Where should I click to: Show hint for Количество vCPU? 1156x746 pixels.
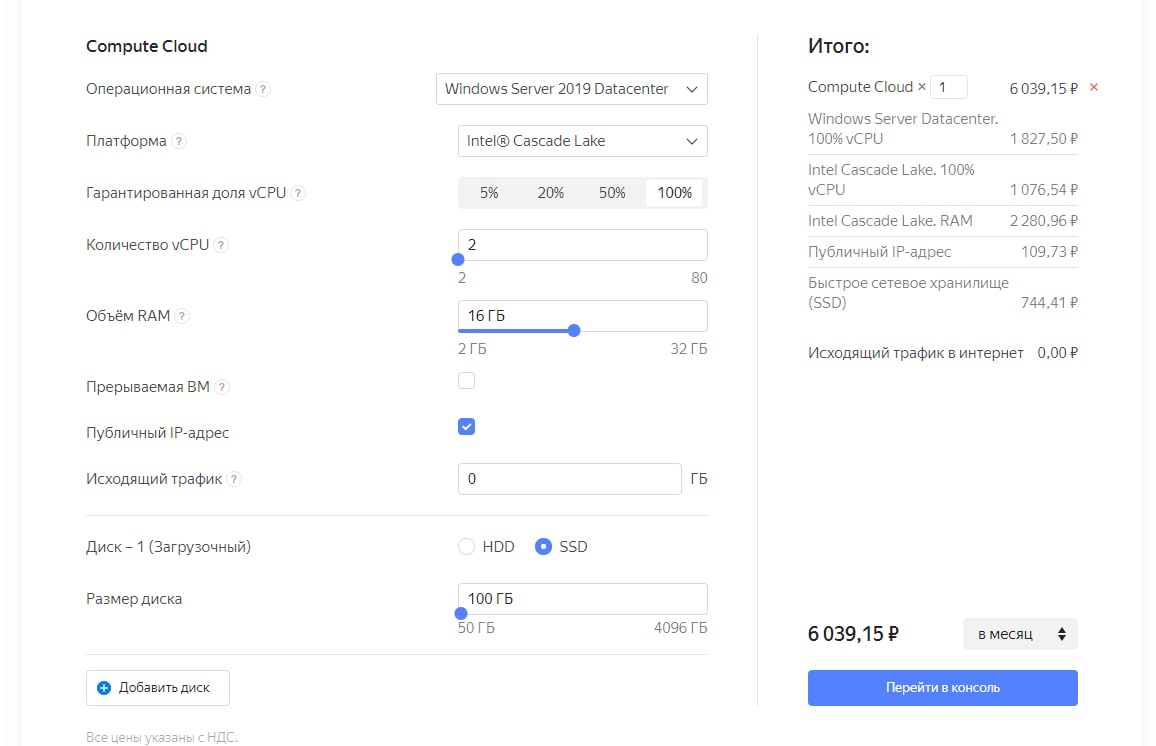point(220,245)
